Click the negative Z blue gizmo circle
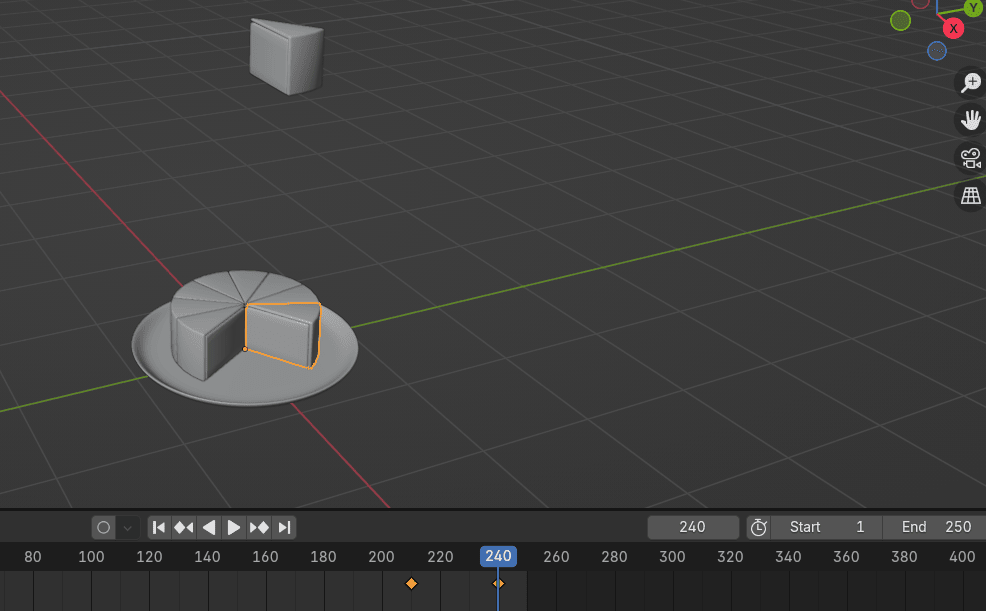The image size is (986, 611). tap(936, 51)
